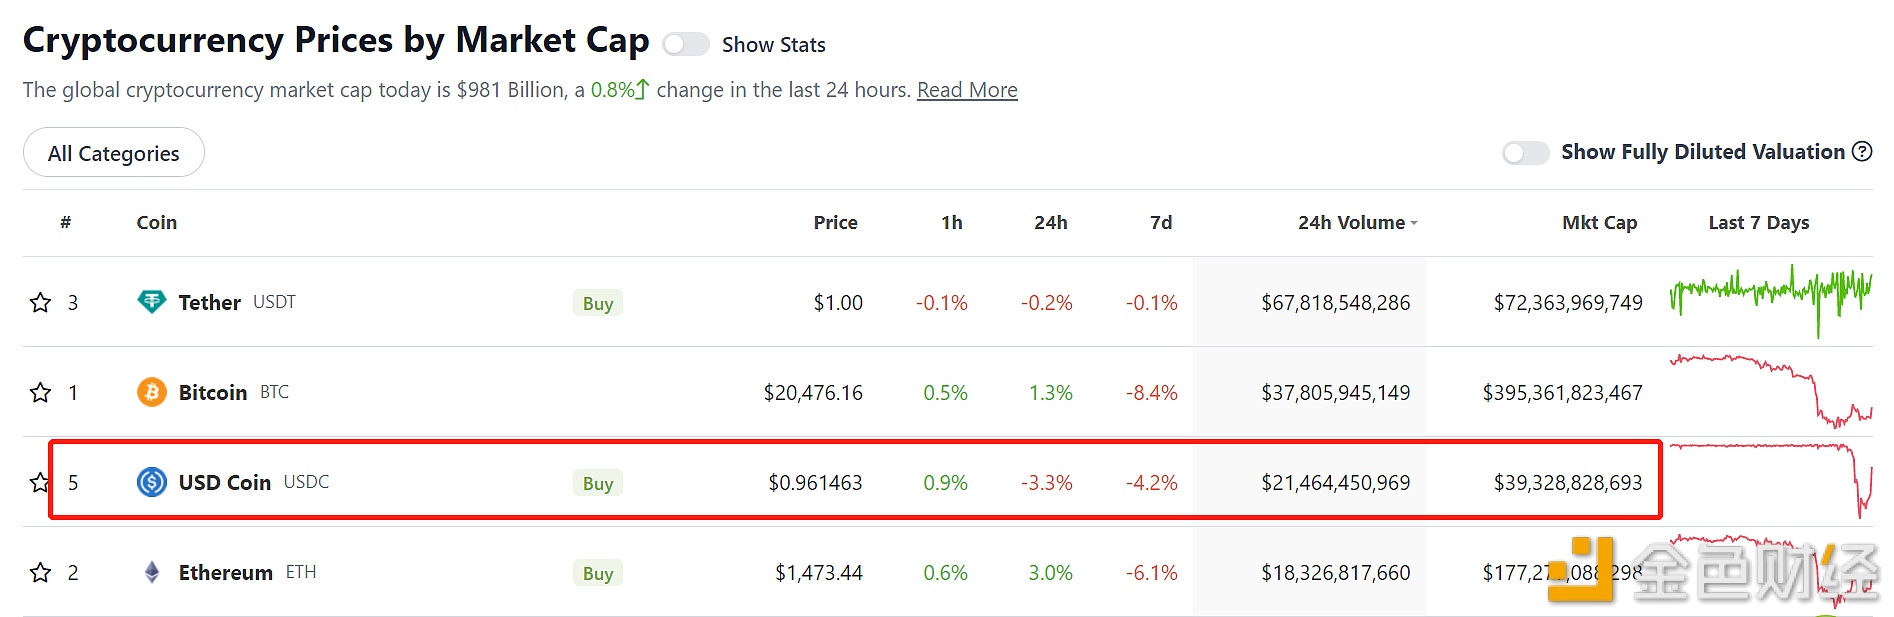Open USD Coin 7-day sparkline chart

(x=1771, y=481)
